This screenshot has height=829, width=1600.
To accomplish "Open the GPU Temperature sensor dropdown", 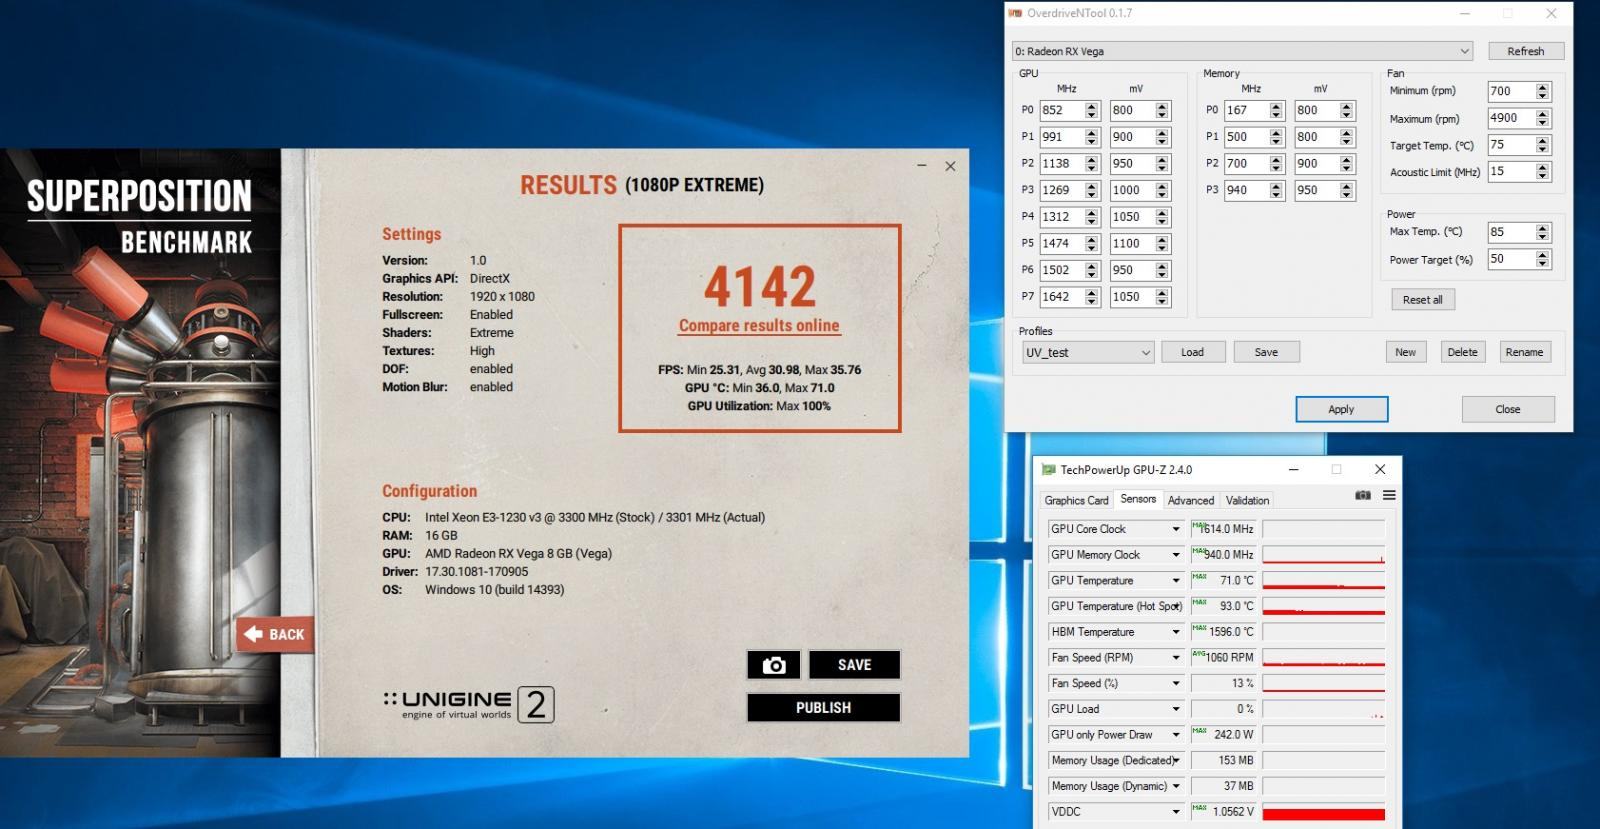I will click(x=1176, y=580).
